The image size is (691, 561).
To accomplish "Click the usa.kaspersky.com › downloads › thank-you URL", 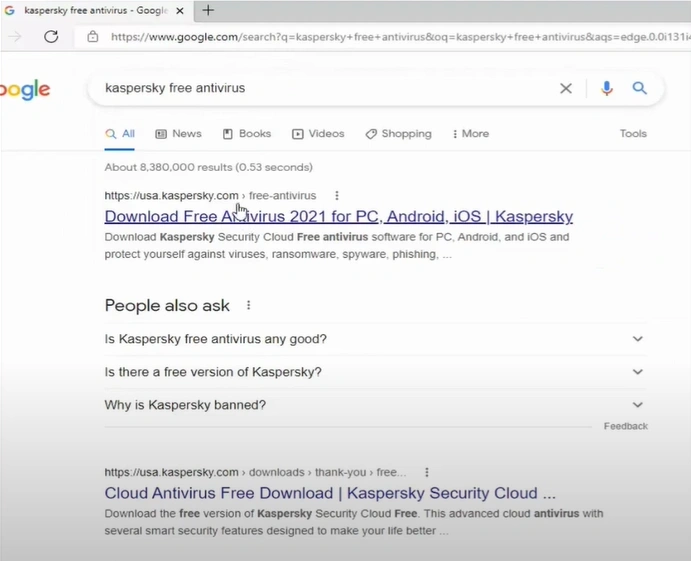I will click(255, 472).
